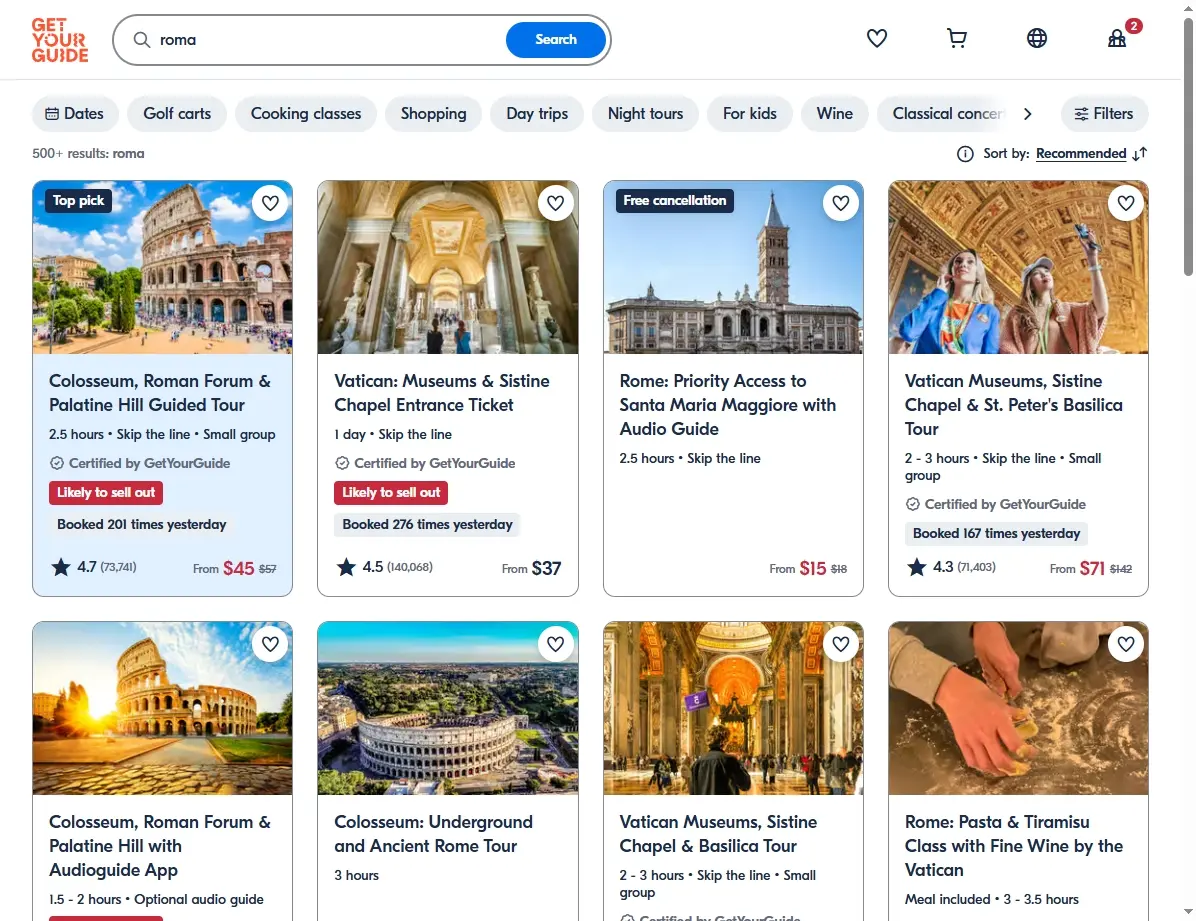Favorite the Vatican Museums Entrance Ticket card

coord(555,203)
